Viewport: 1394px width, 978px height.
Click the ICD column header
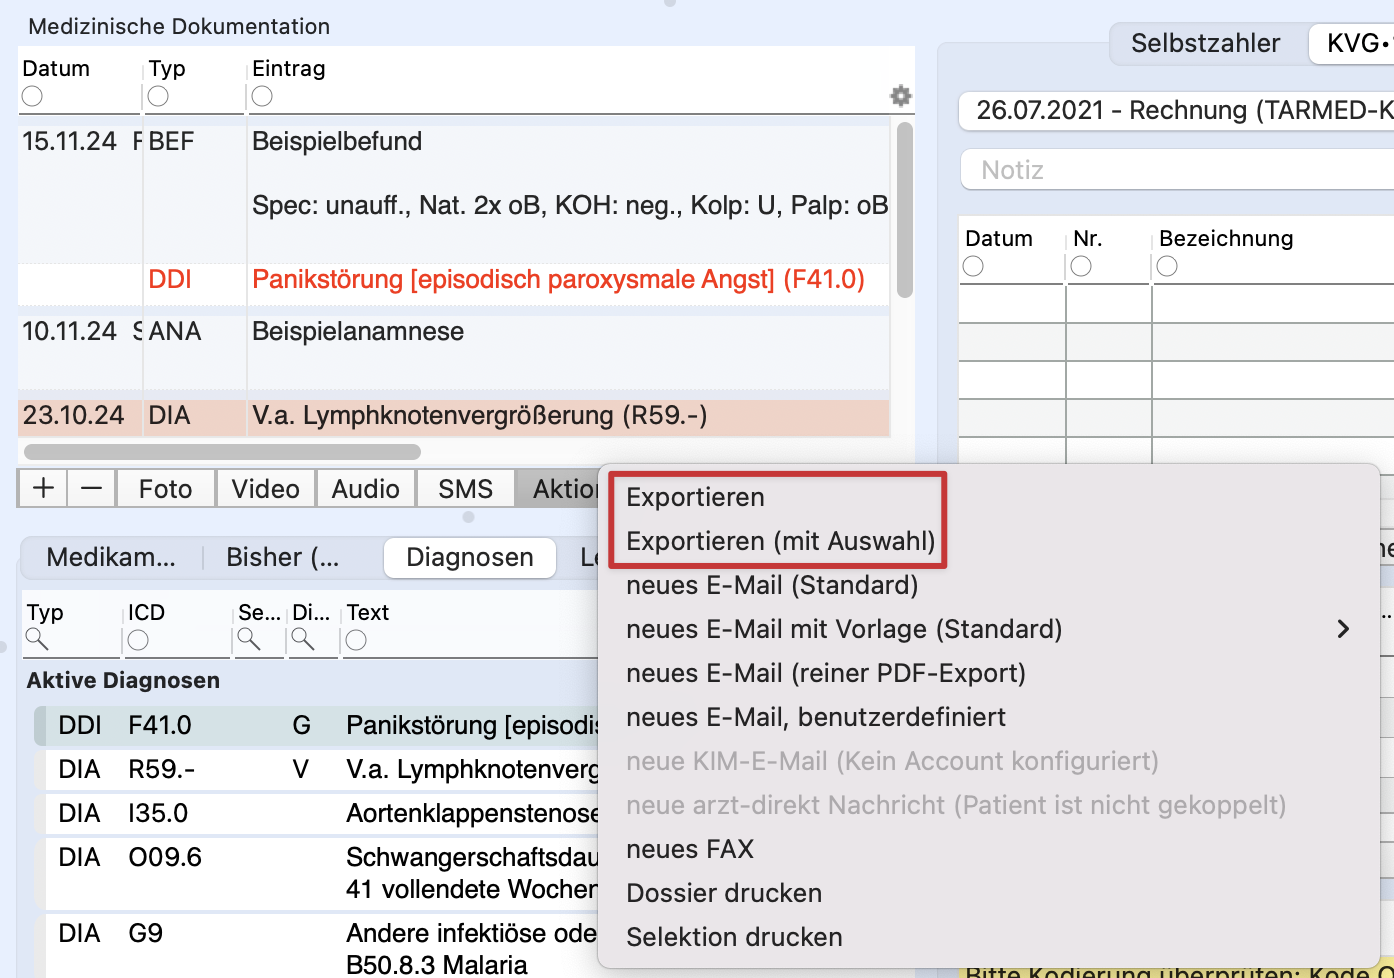tap(146, 612)
